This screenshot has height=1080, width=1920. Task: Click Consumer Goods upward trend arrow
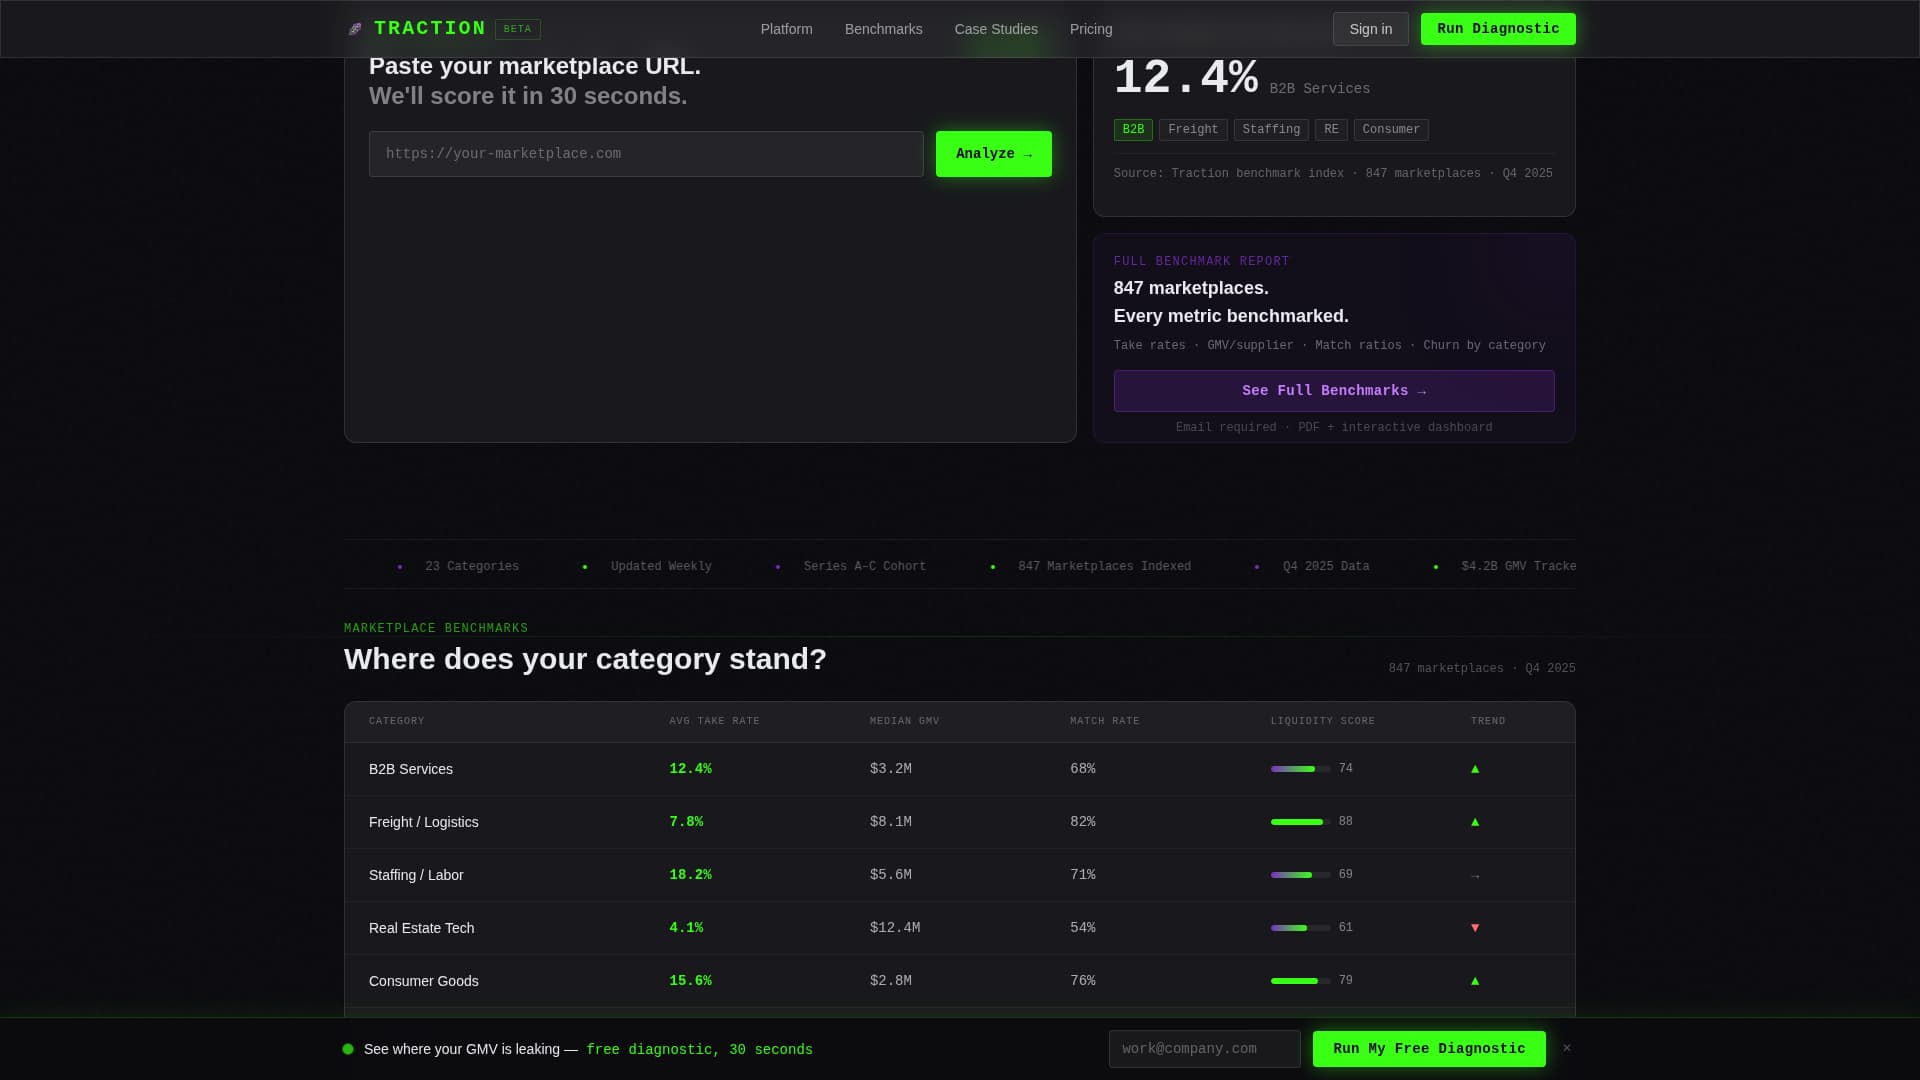coord(1475,981)
